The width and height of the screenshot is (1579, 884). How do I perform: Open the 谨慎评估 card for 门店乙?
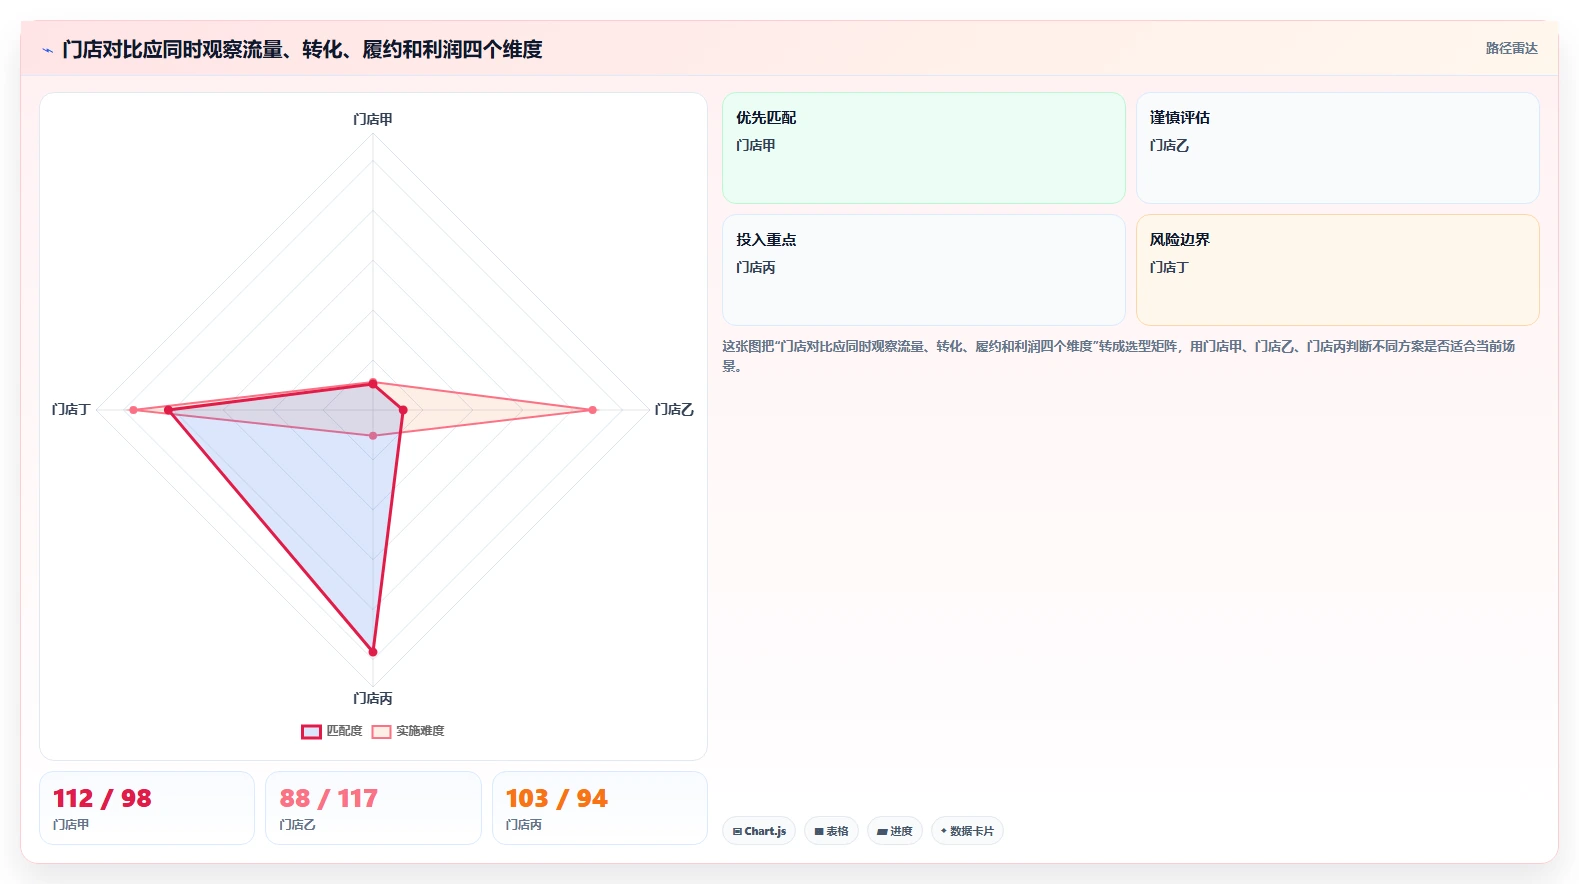(1337, 148)
